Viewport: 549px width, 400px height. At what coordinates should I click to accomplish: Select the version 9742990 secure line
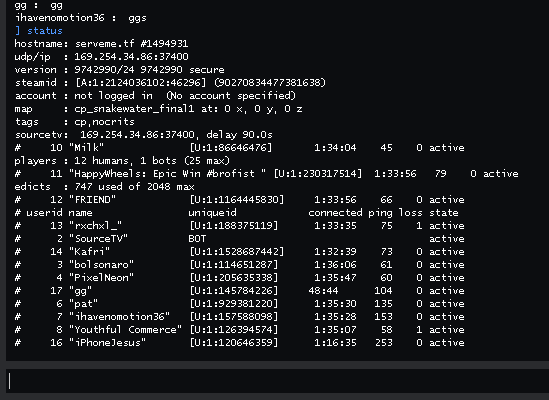coord(119,70)
